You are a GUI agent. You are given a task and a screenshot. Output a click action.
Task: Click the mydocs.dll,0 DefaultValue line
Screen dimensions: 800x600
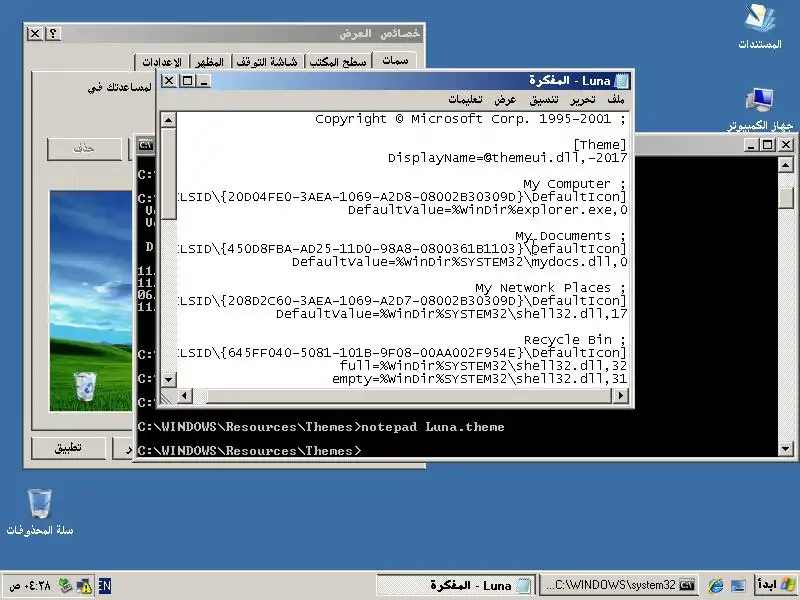point(459,262)
